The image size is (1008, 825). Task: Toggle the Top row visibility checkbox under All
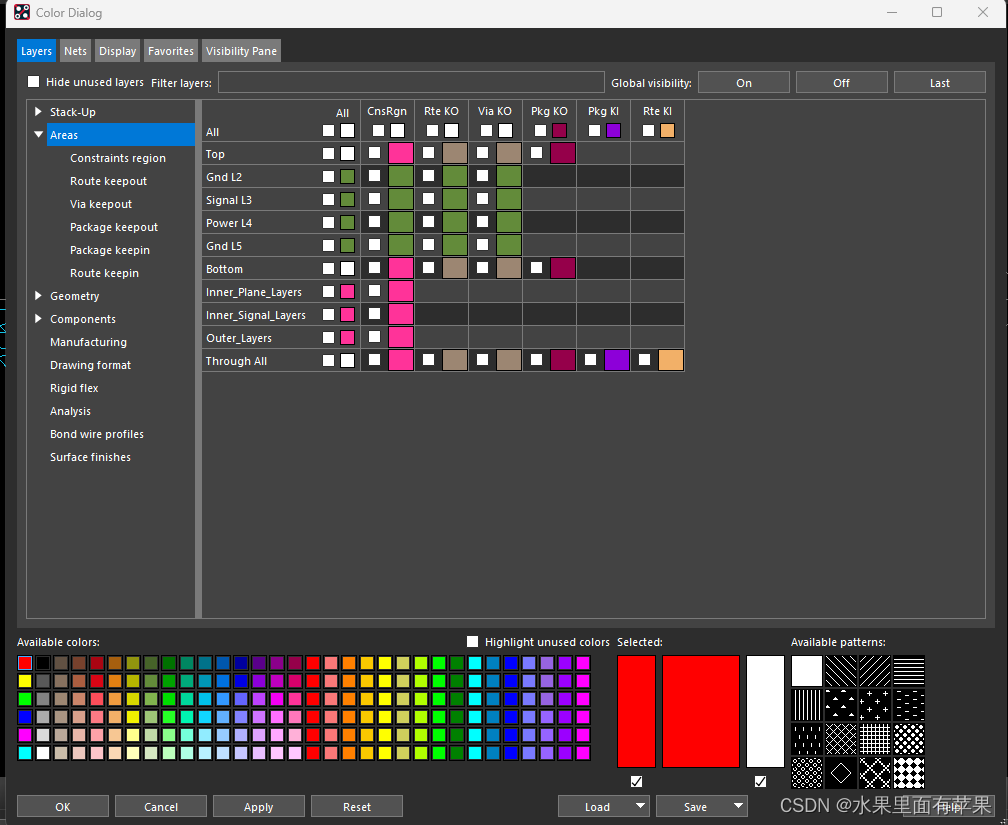[328, 153]
